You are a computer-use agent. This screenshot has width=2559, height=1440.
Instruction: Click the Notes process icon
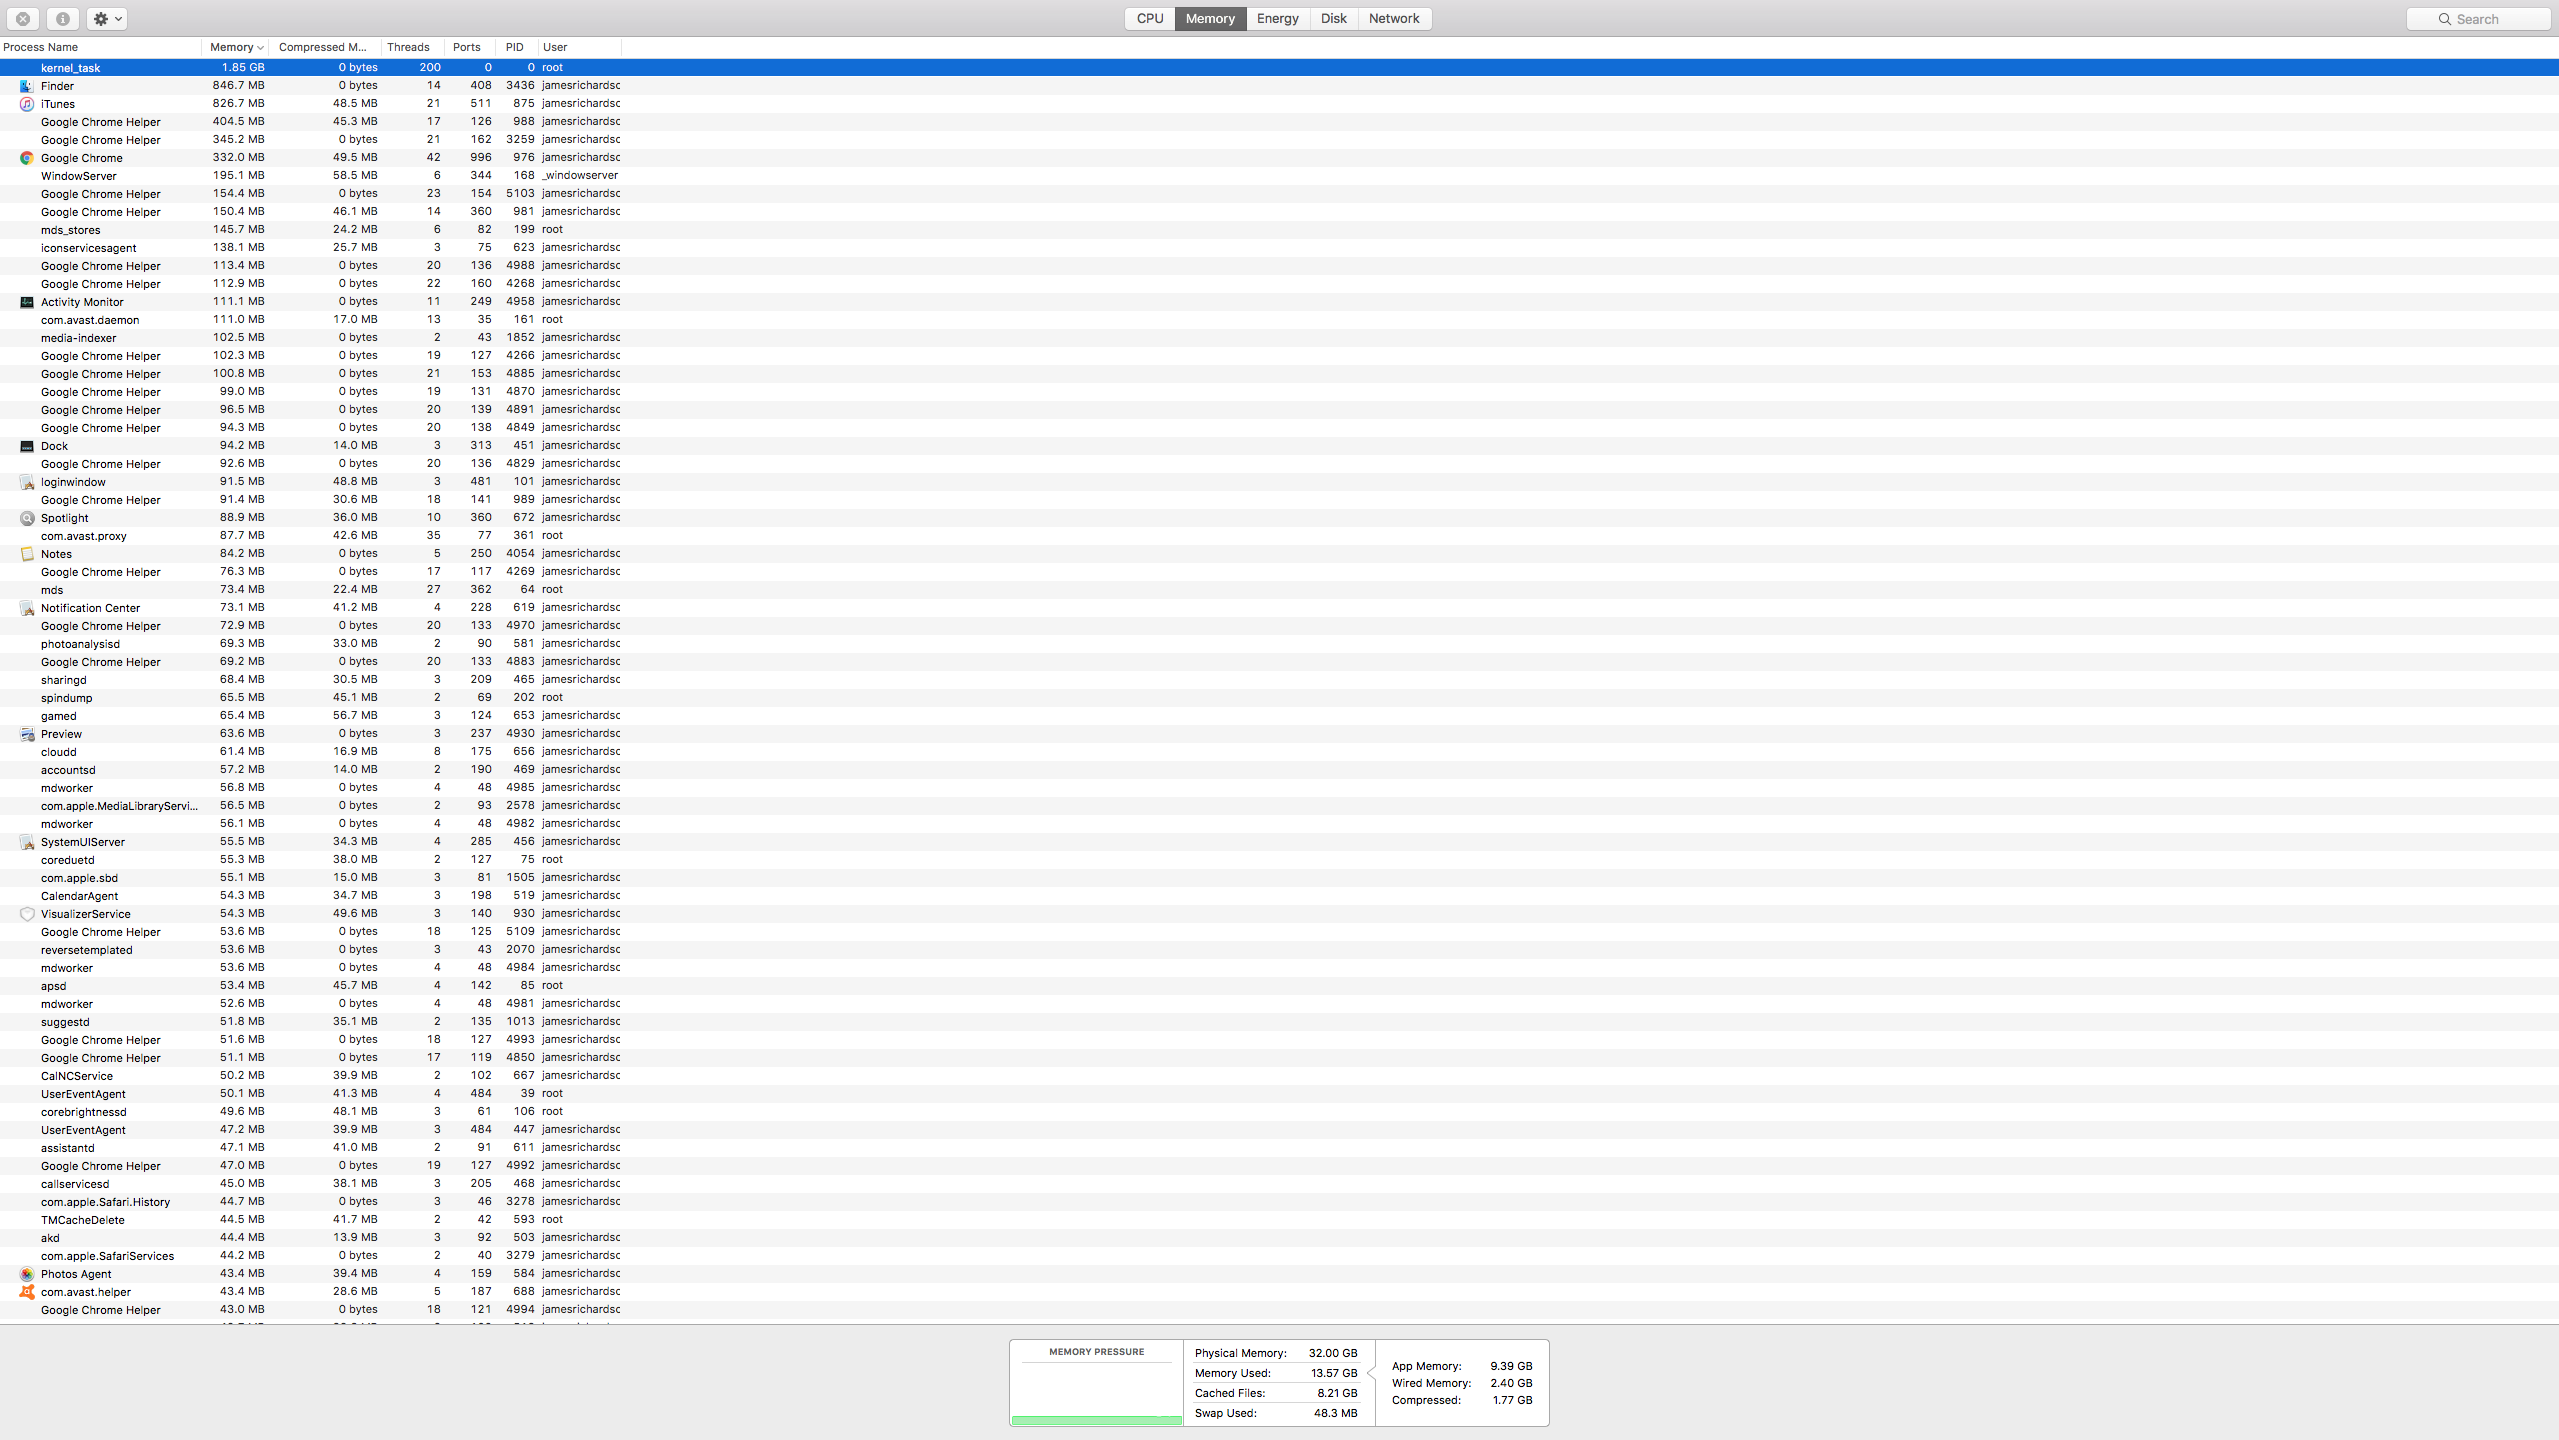tap(27, 554)
